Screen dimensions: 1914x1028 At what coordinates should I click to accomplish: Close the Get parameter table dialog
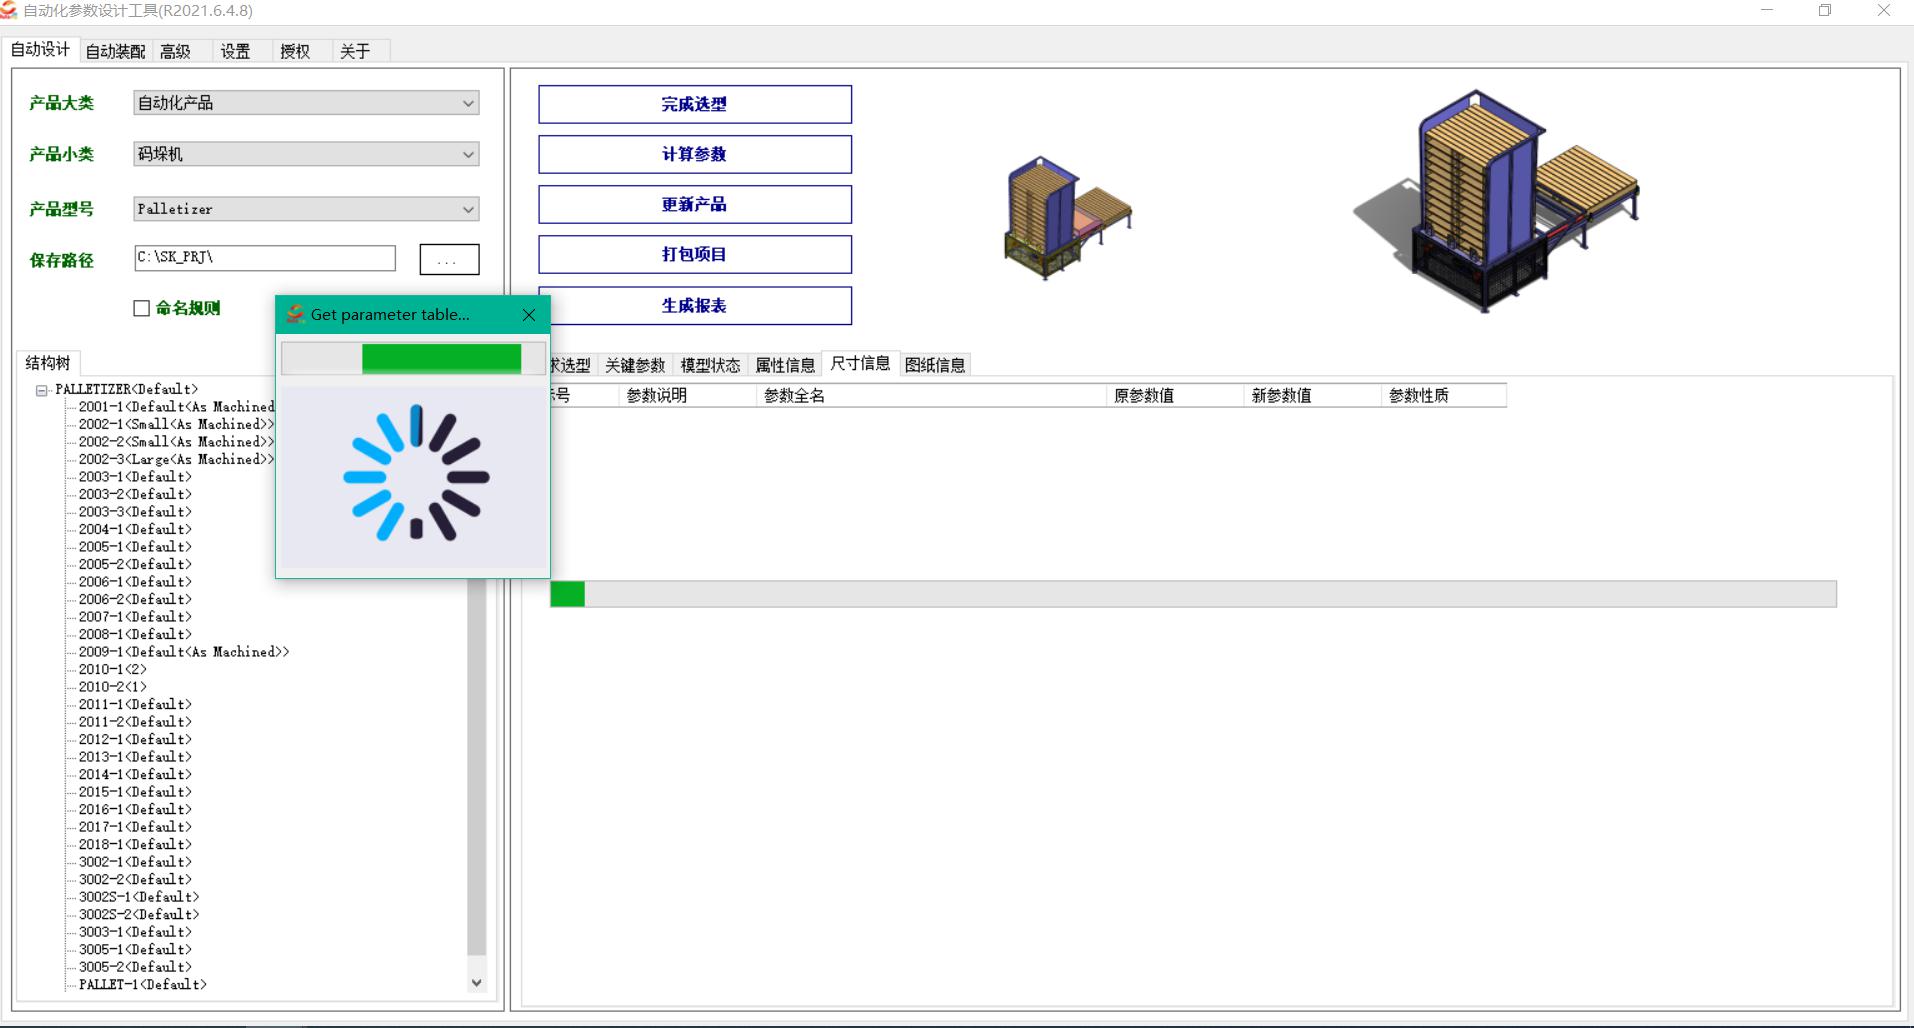coord(528,314)
